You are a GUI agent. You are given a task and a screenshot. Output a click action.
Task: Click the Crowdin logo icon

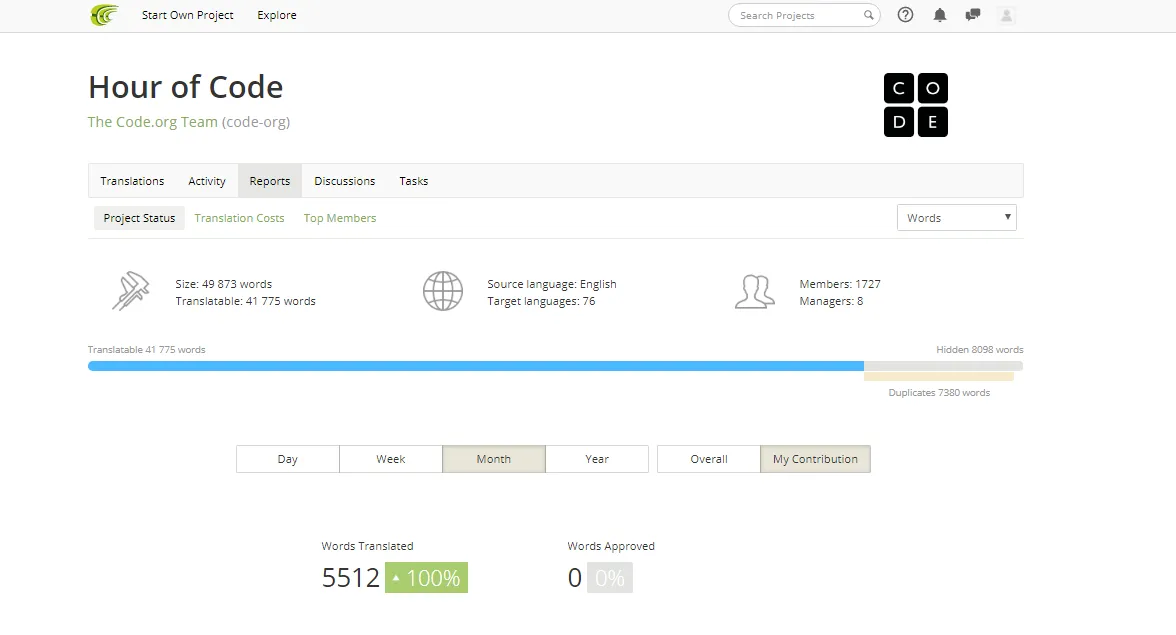click(x=104, y=15)
